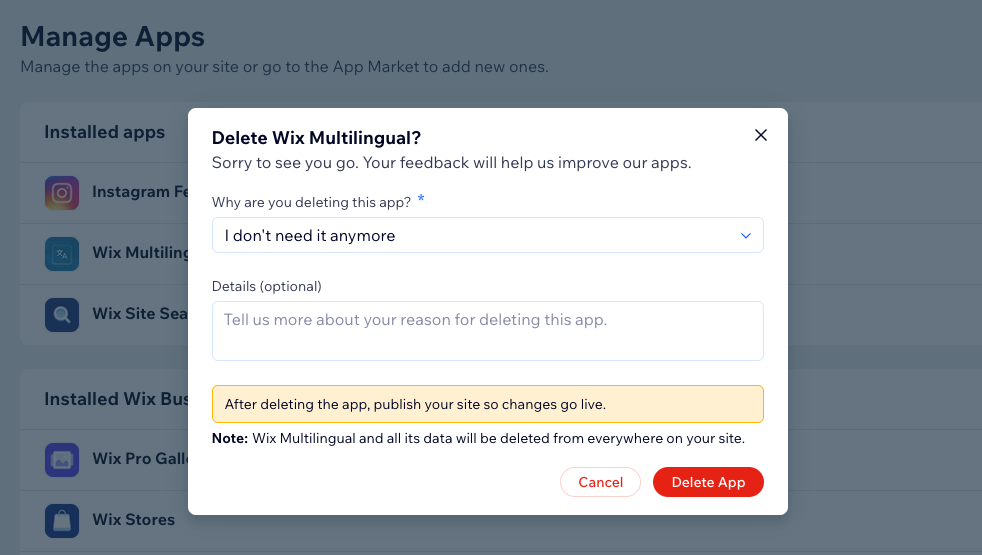The height and width of the screenshot is (555, 982).
Task: Cancel the app deletion
Action: tap(600, 482)
